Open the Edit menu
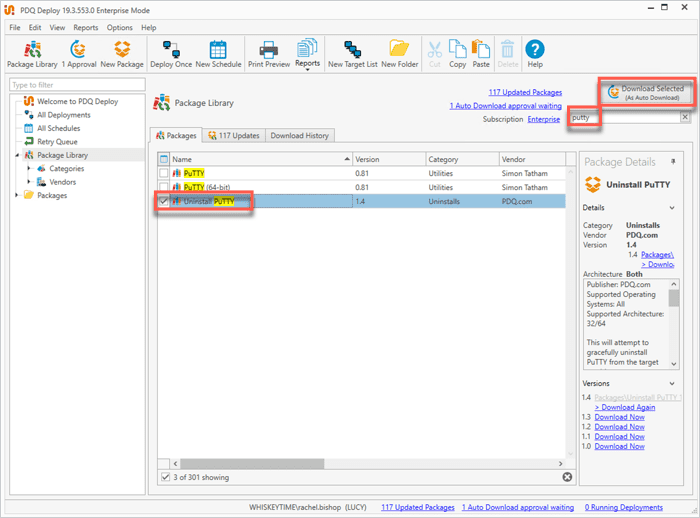The width and height of the screenshot is (700, 518). point(35,28)
